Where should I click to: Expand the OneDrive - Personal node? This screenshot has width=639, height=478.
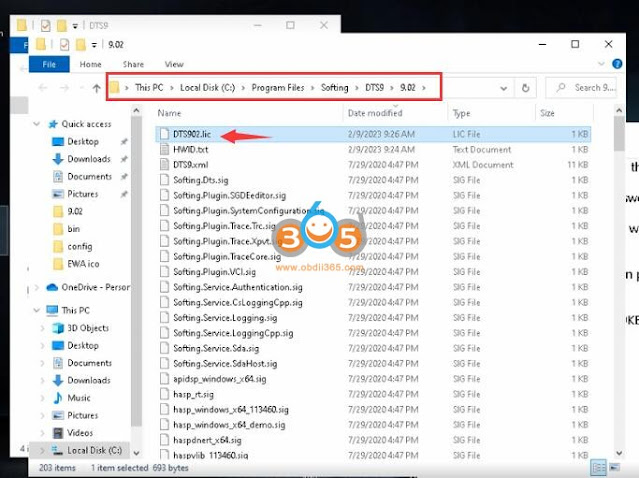37,287
